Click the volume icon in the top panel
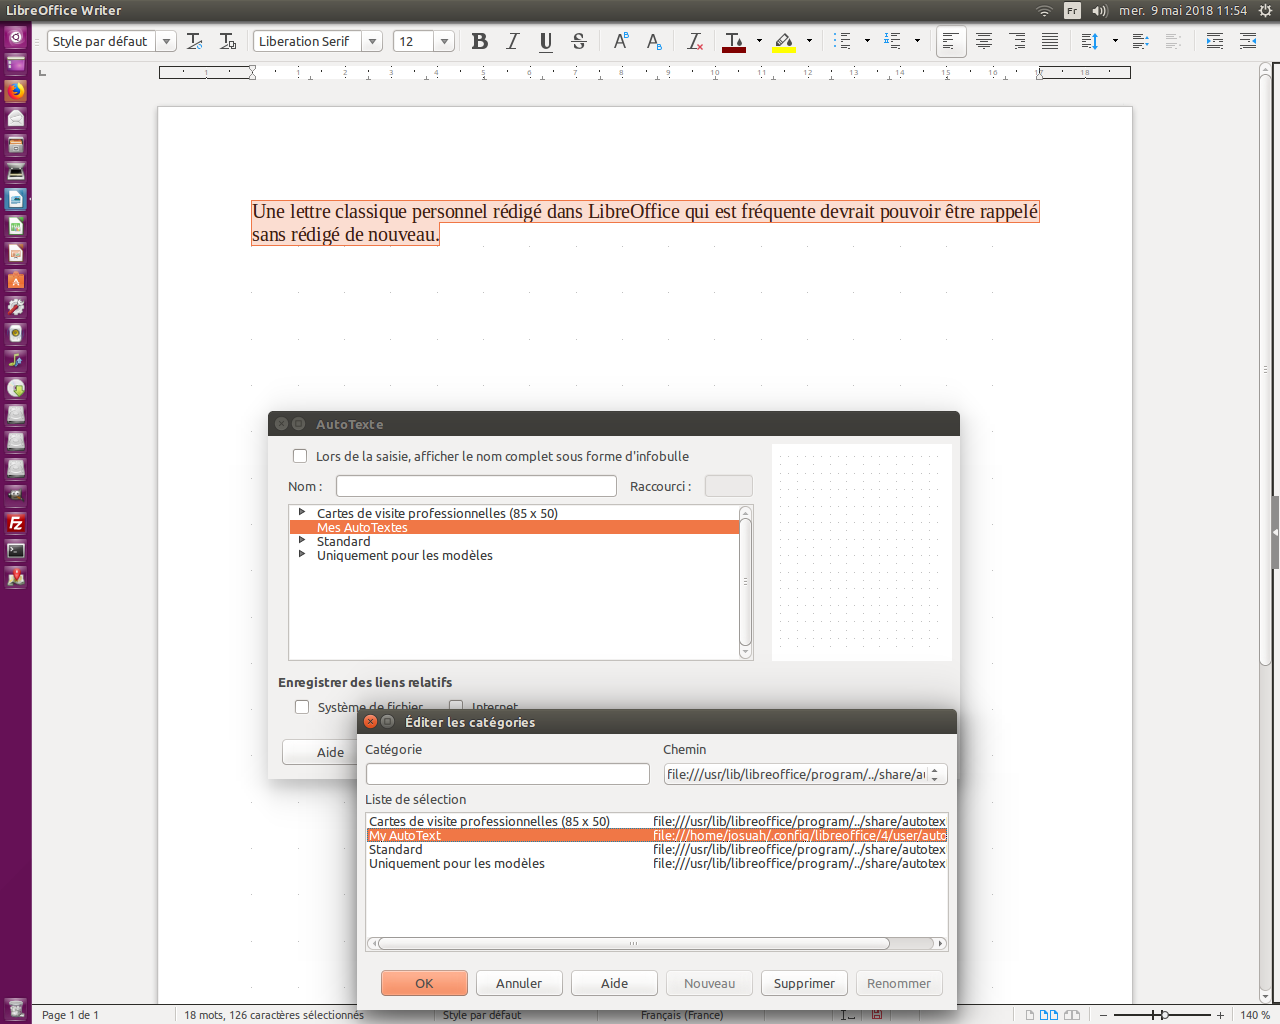Image resolution: width=1280 pixels, height=1024 pixels. [1100, 11]
